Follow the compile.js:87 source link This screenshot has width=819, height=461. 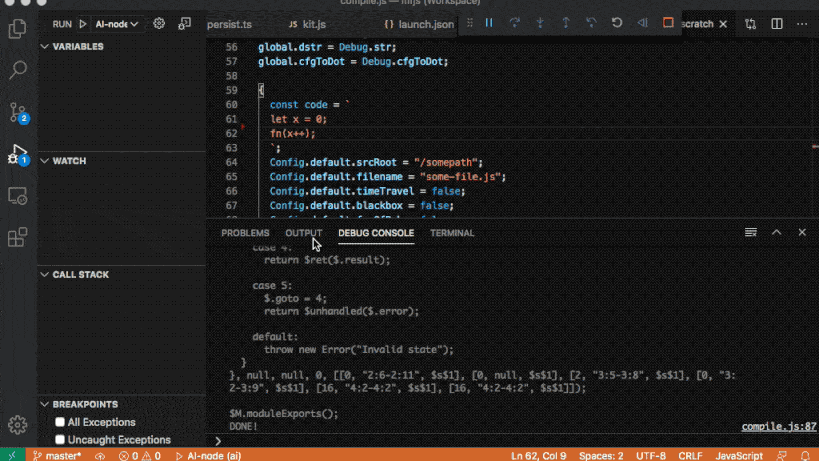(x=779, y=427)
